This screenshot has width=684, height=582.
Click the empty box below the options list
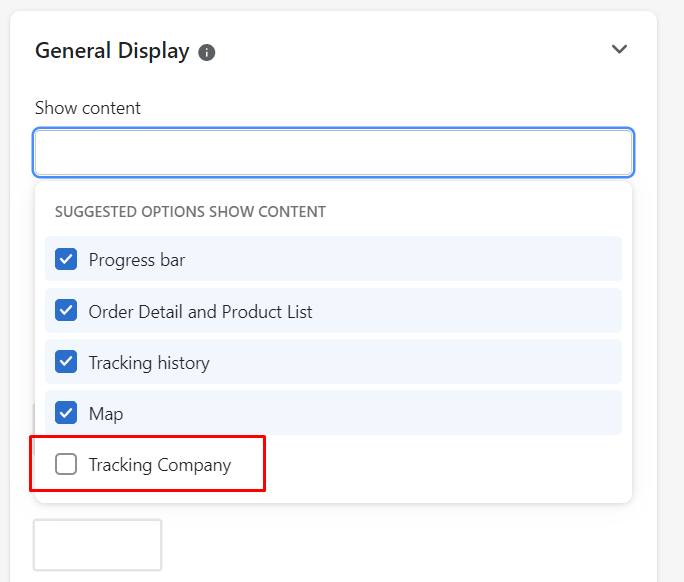(98, 545)
